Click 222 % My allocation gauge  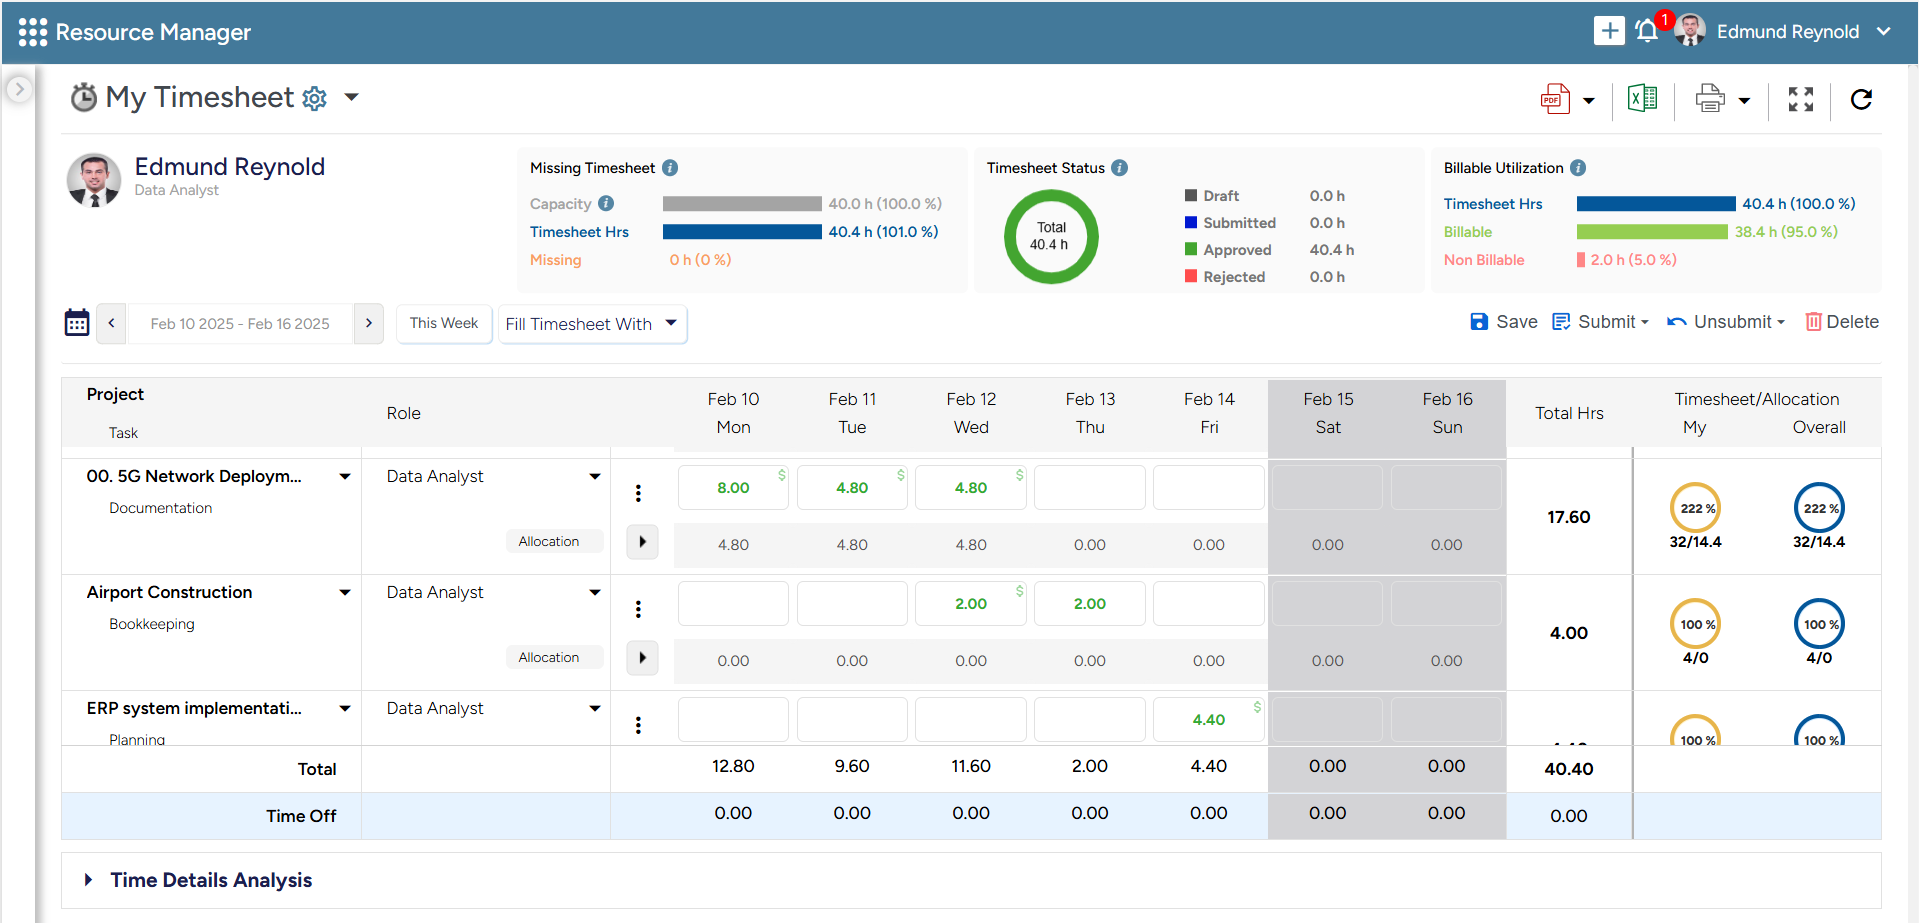pyautogui.click(x=1695, y=508)
